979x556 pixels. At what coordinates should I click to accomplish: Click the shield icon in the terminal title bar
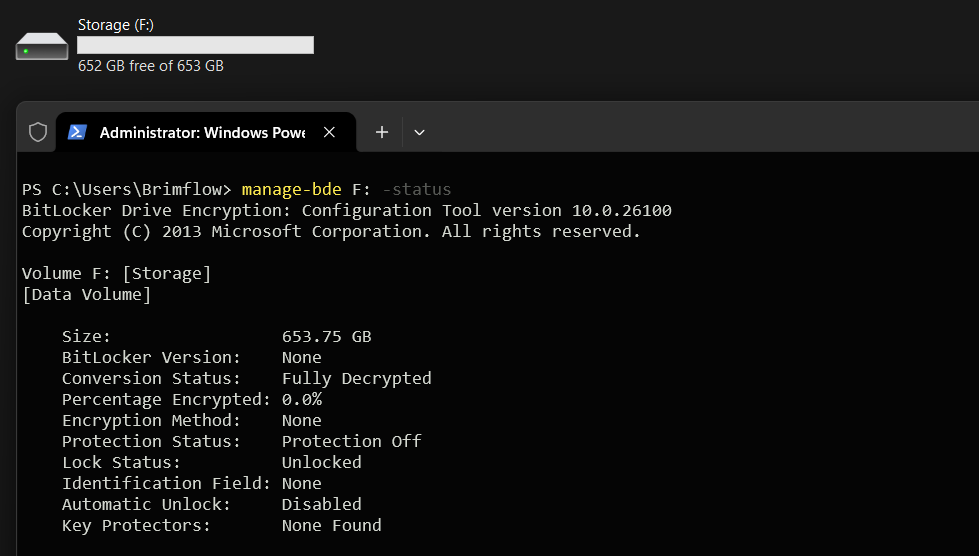click(x=38, y=132)
